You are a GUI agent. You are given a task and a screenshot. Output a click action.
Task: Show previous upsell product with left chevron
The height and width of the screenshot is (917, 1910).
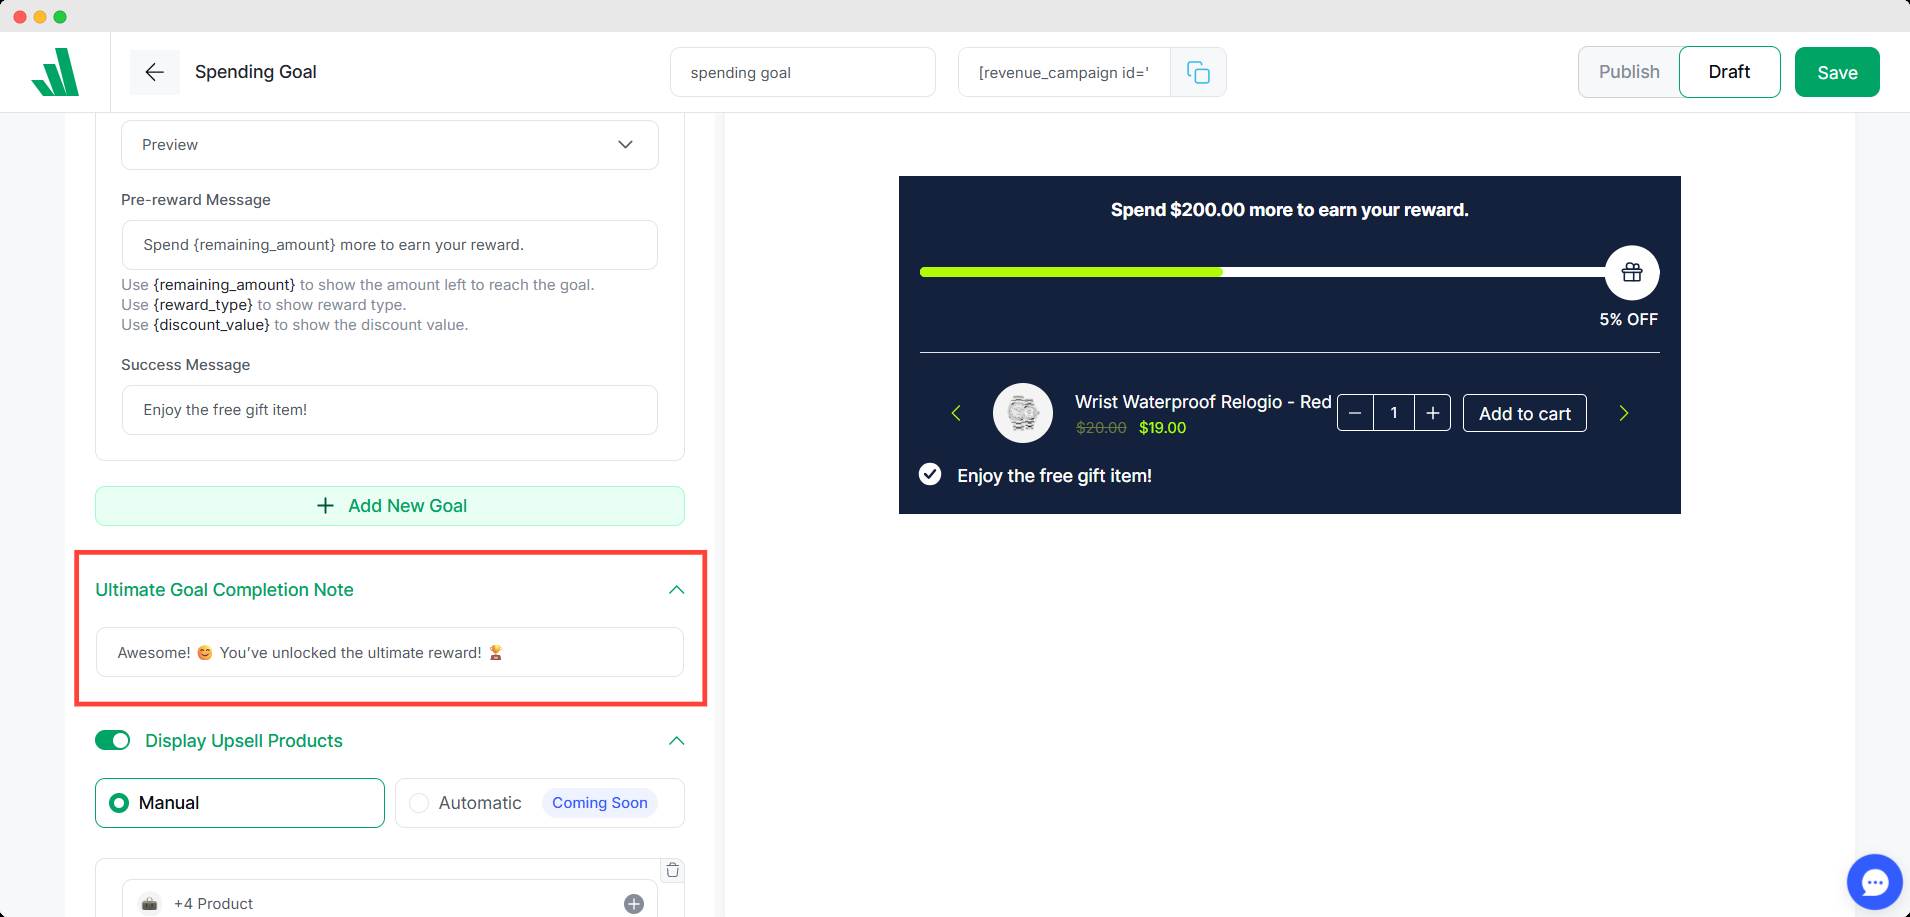(x=956, y=413)
